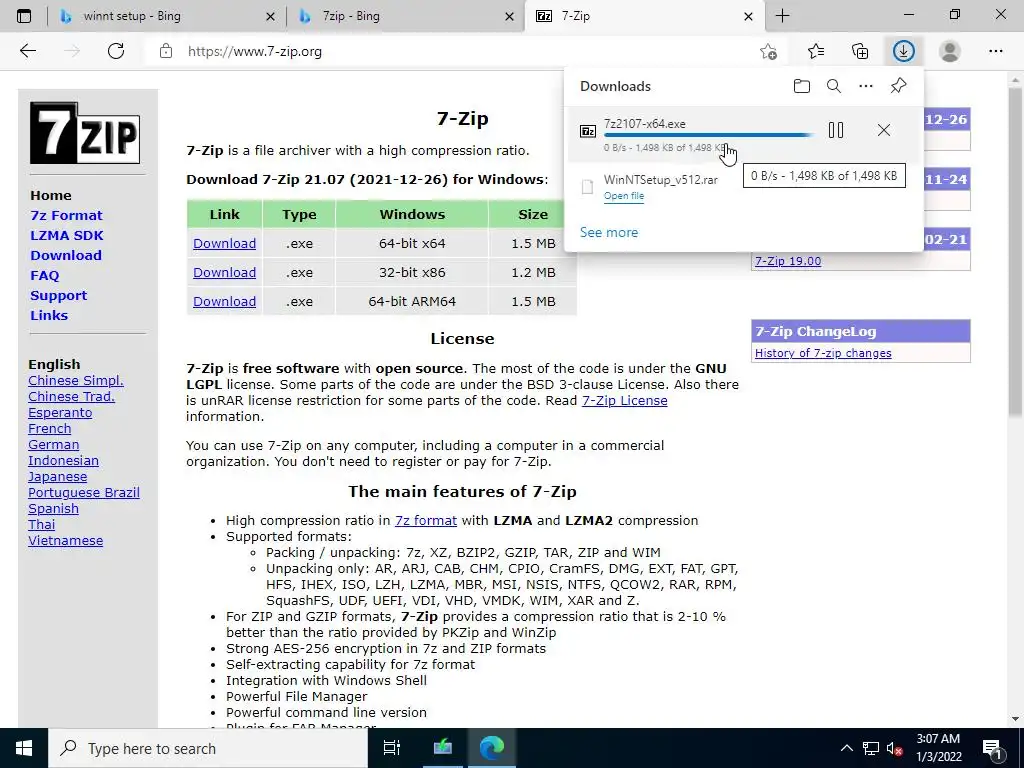Pause the 7z2107-x64.exe download
The width and height of the screenshot is (1024, 768).
click(x=836, y=130)
